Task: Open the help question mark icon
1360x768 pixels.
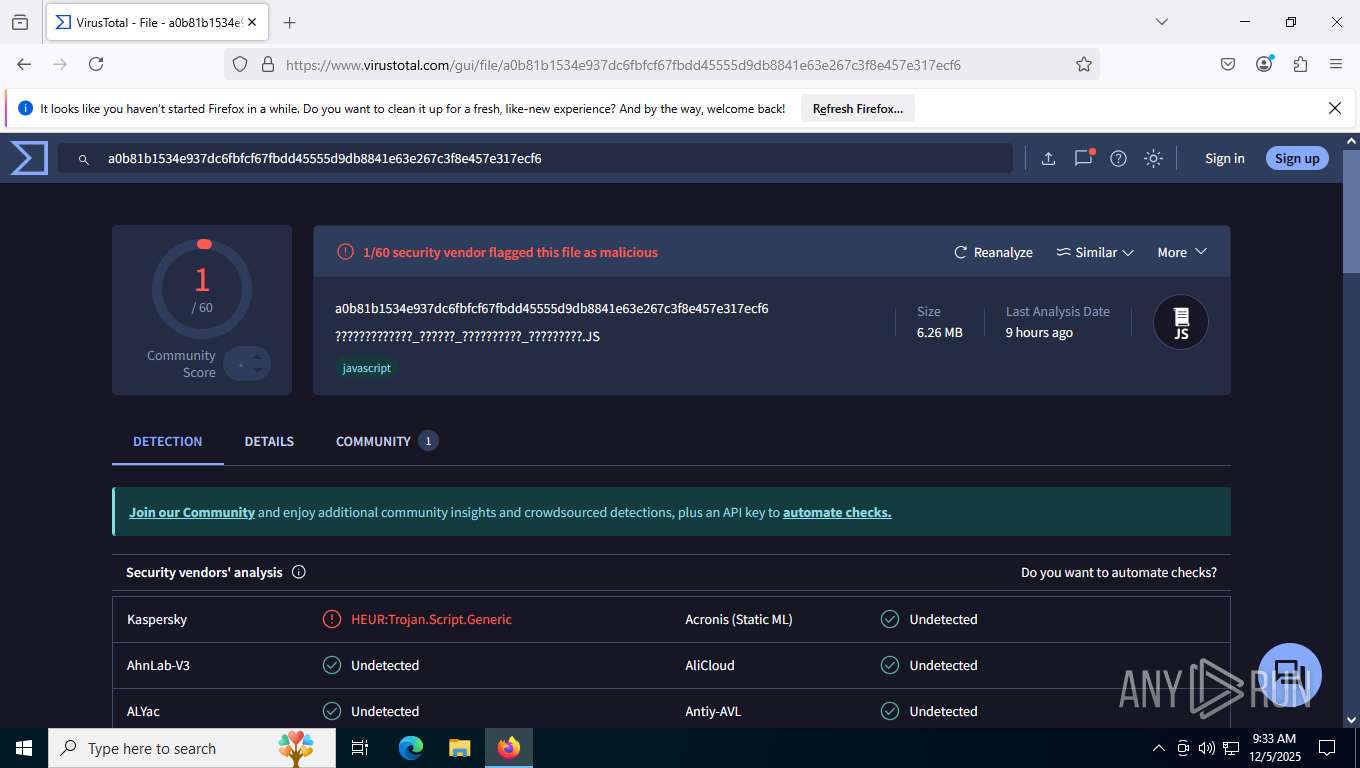Action: (1119, 158)
